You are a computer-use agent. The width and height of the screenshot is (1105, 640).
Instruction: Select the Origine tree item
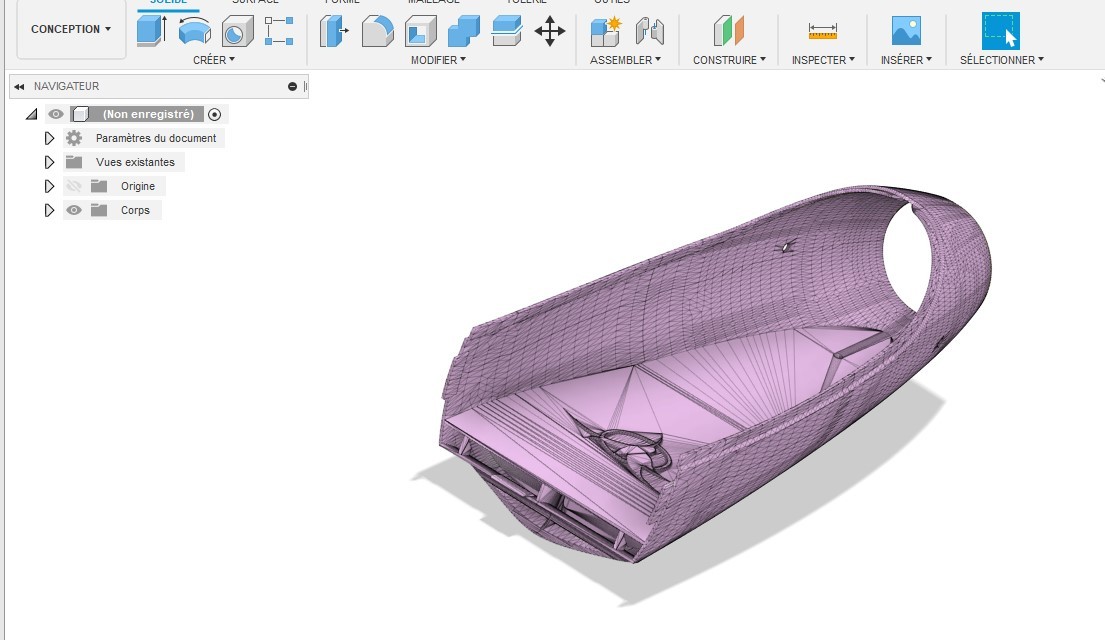tap(137, 186)
